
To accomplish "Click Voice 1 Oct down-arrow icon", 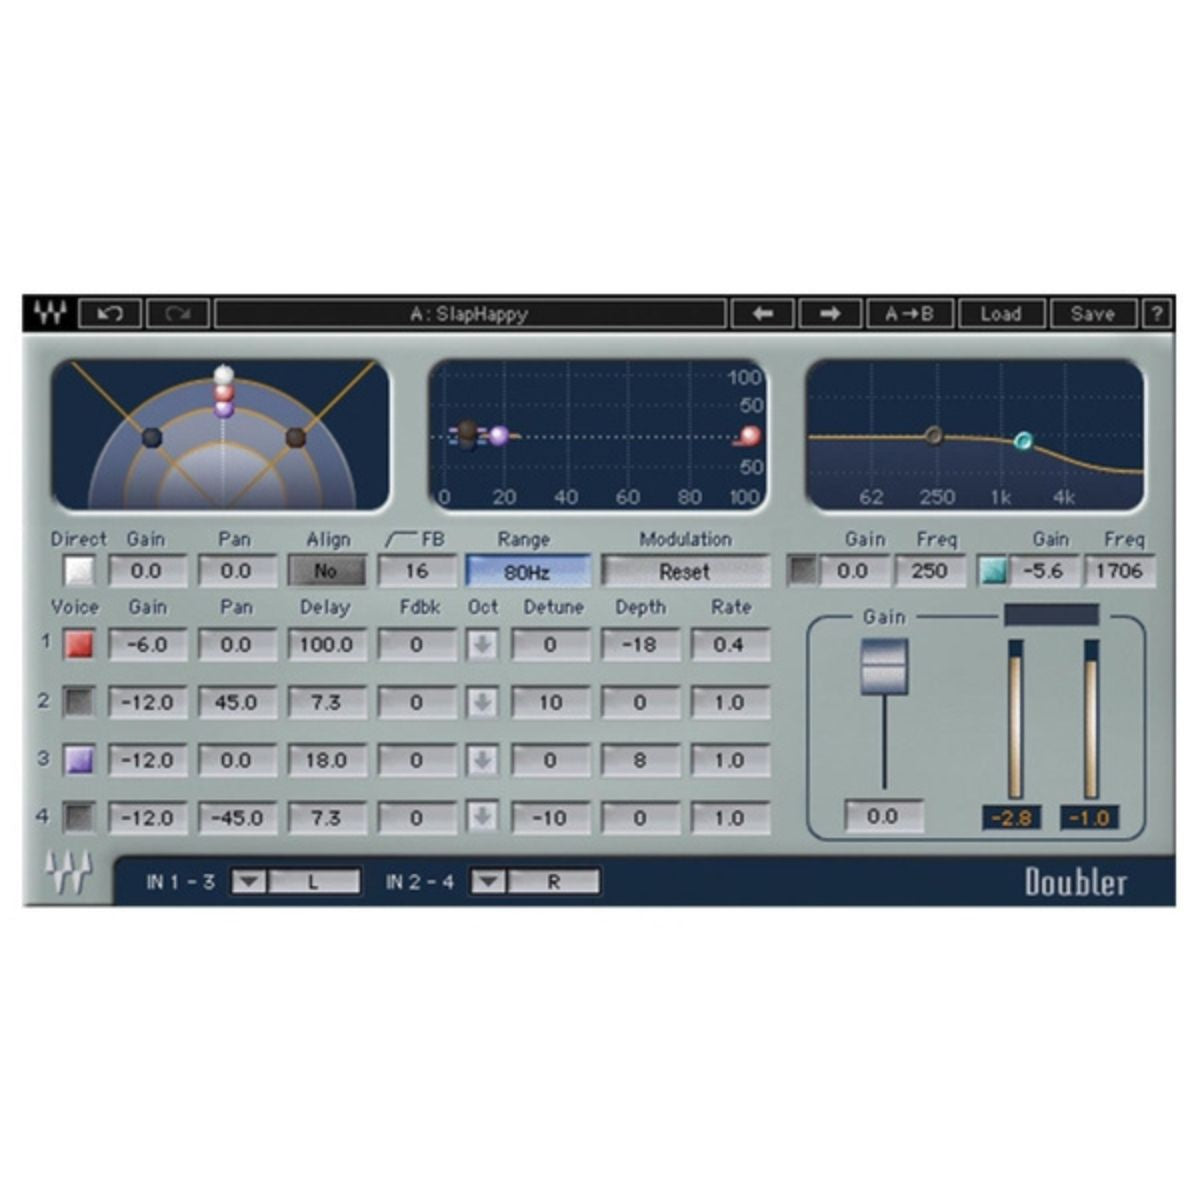I will pos(483,644).
